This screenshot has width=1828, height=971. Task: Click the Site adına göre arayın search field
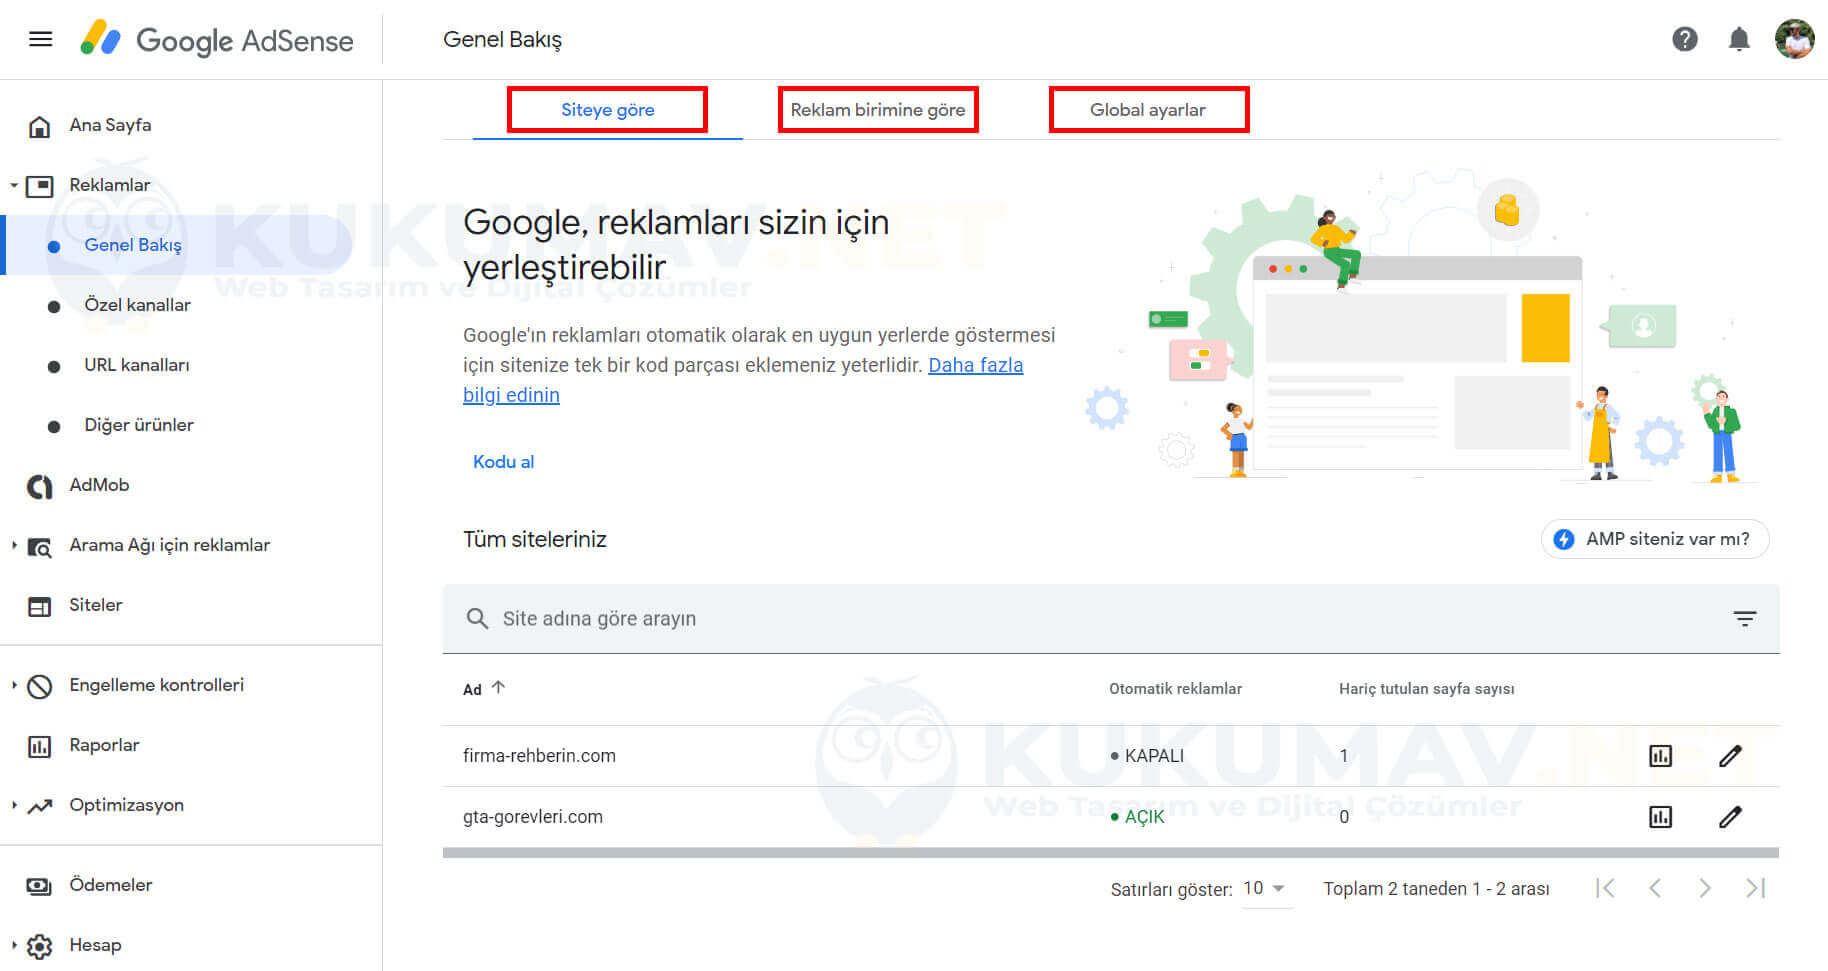coord(1110,619)
